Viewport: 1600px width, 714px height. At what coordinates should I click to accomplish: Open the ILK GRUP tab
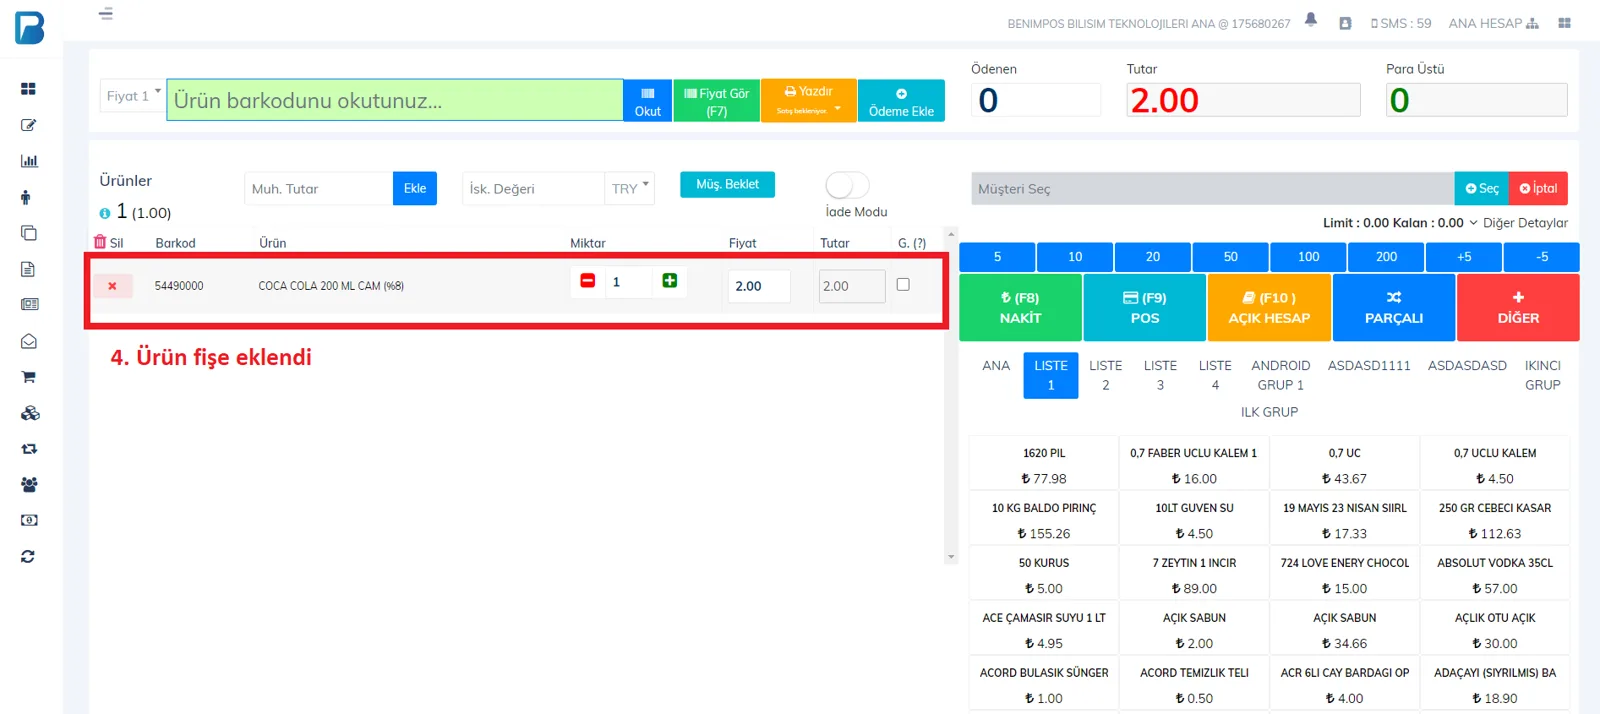[x=1269, y=412]
